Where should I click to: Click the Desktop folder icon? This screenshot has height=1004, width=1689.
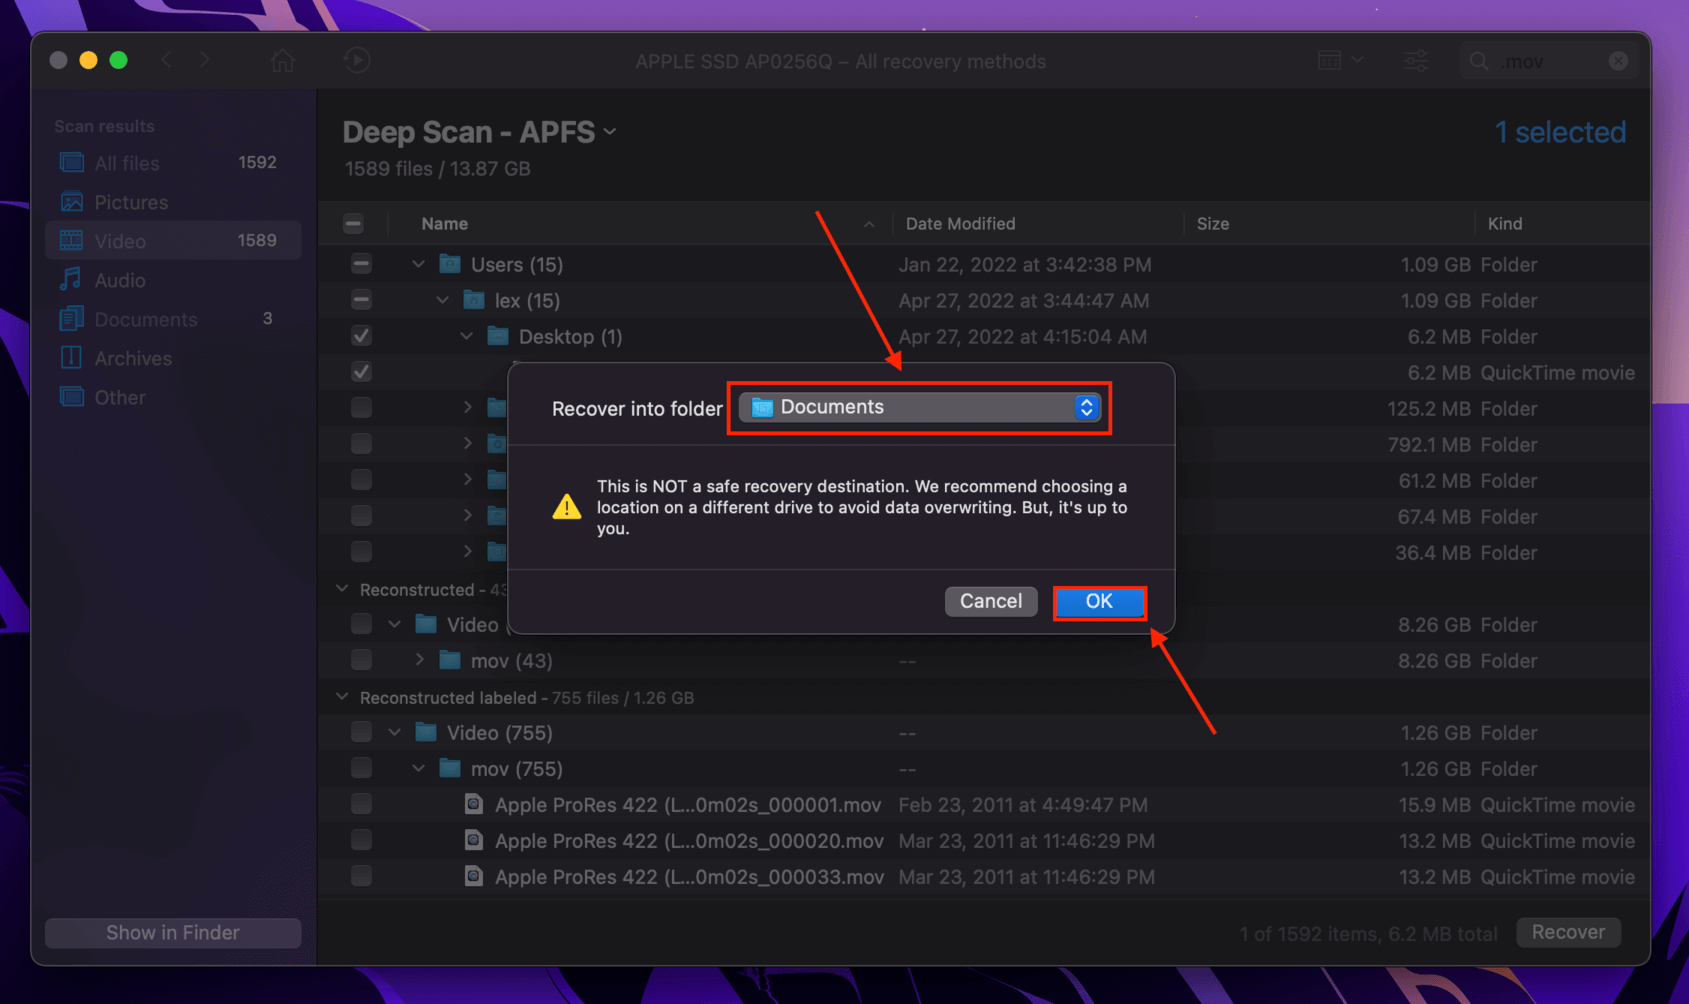[x=498, y=336]
